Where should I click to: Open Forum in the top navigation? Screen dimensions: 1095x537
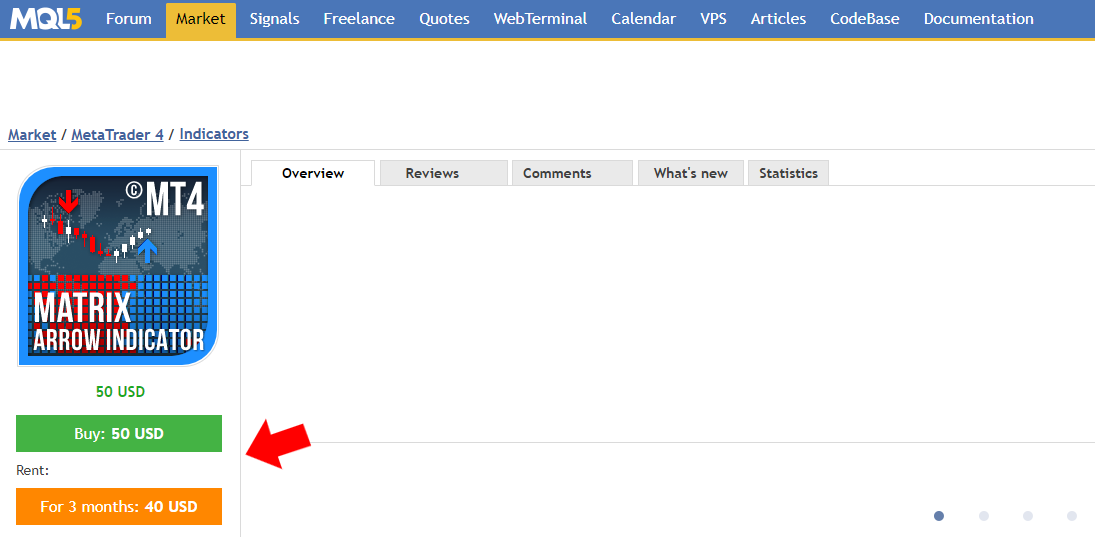pyautogui.click(x=129, y=19)
